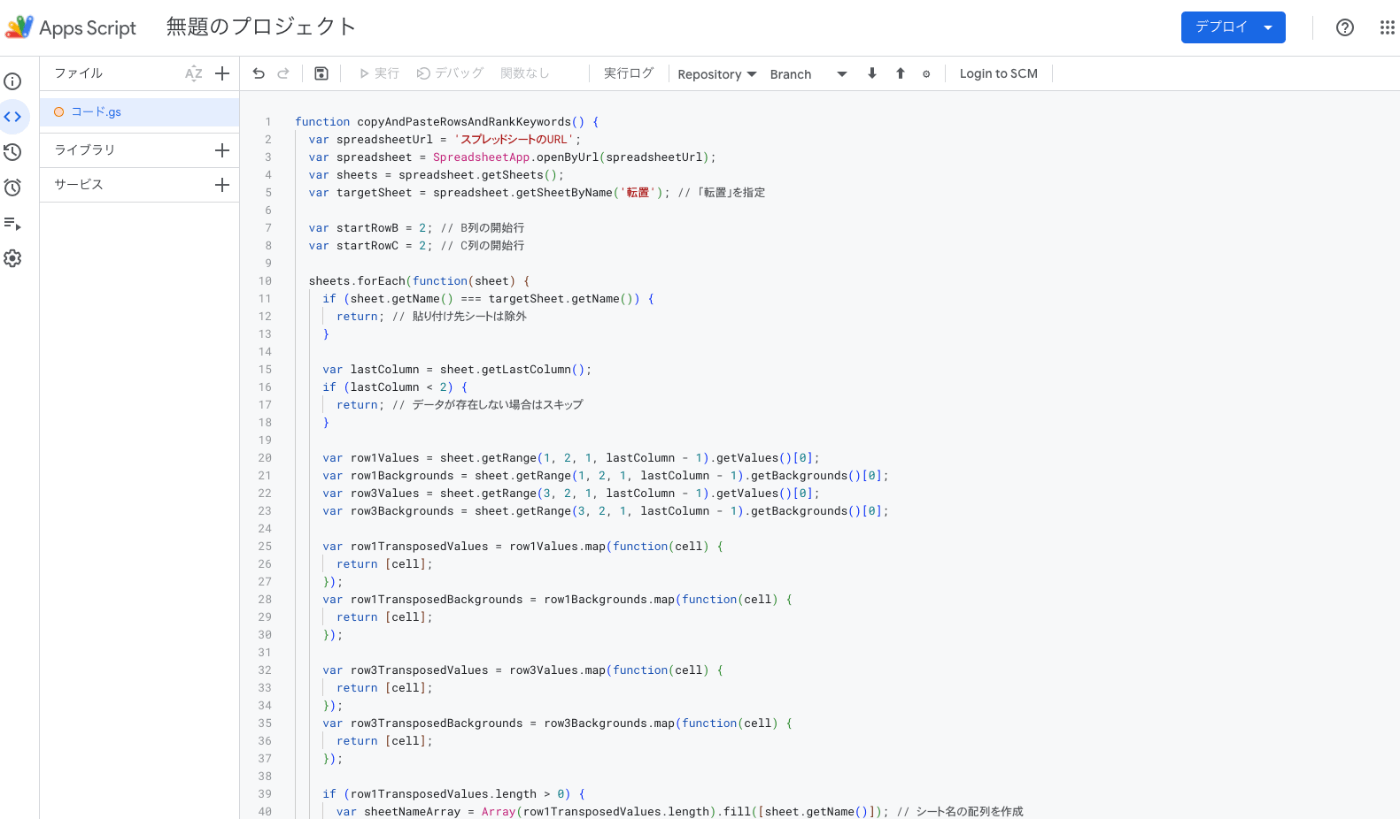
Task: Click the 実行 run button
Action: point(379,73)
